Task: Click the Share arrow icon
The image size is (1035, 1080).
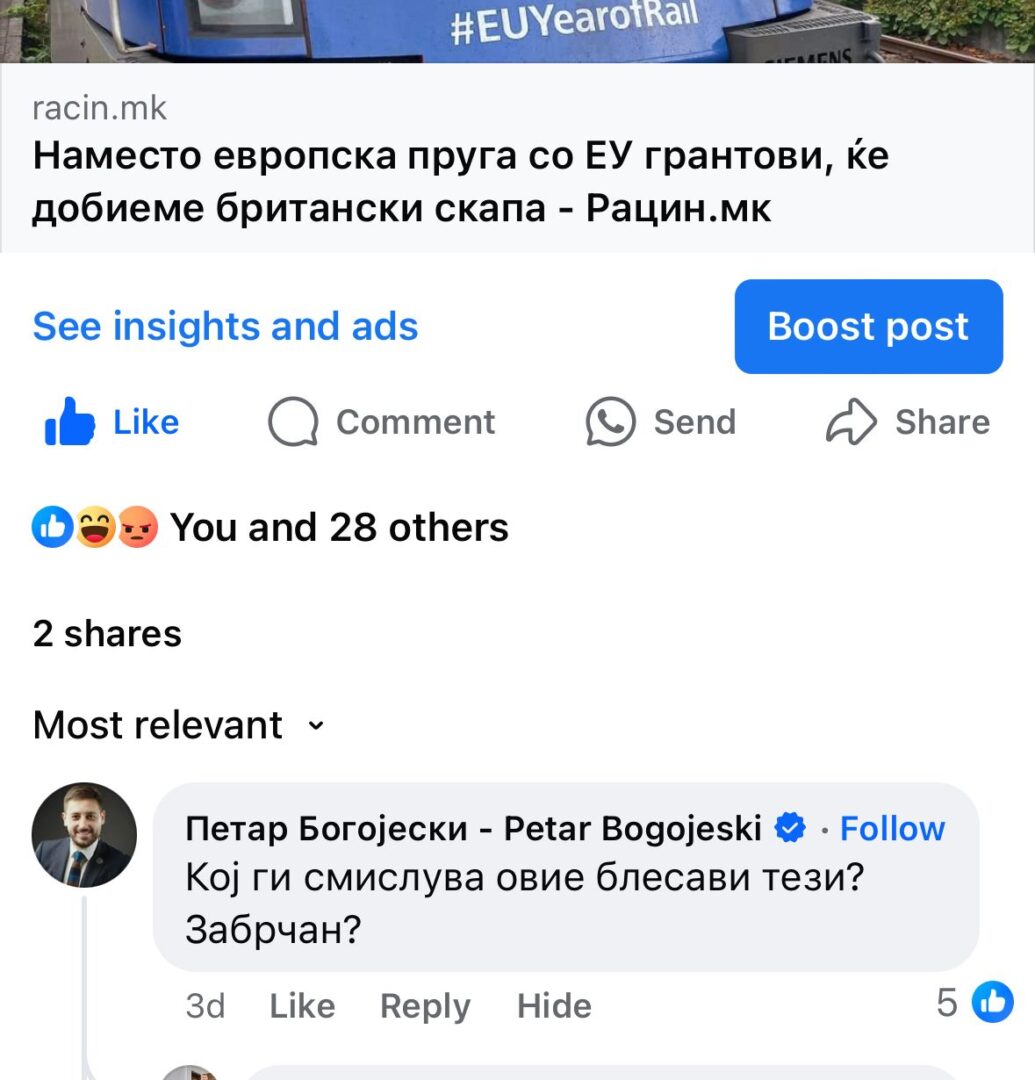Action: (851, 422)
